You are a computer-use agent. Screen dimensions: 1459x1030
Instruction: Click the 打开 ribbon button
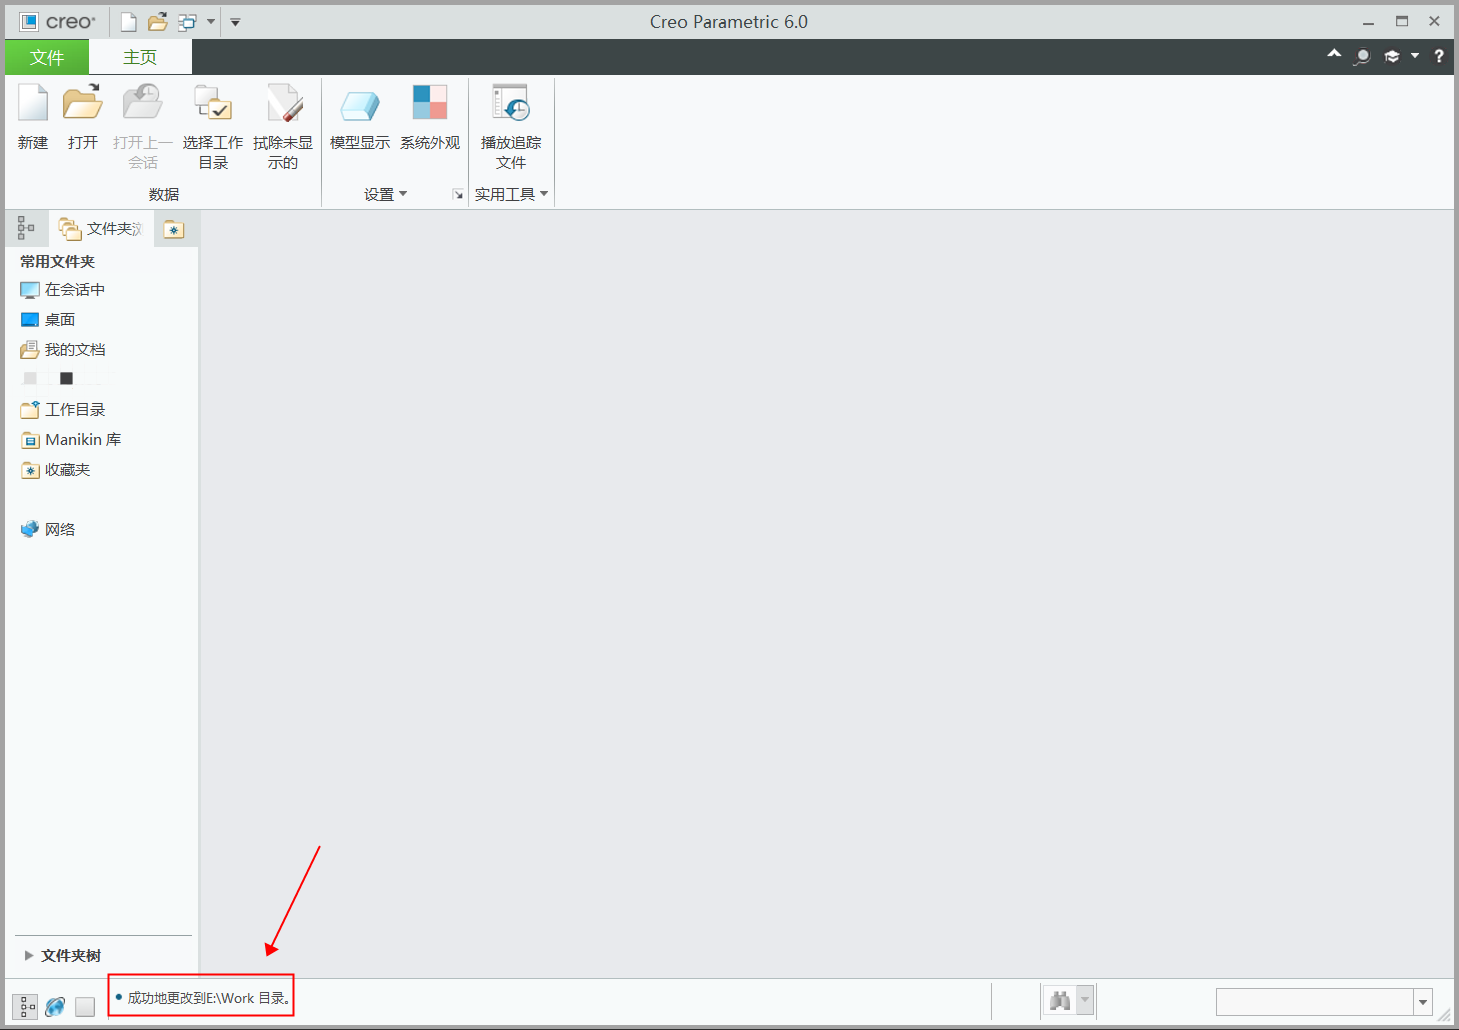click(83, 118)
